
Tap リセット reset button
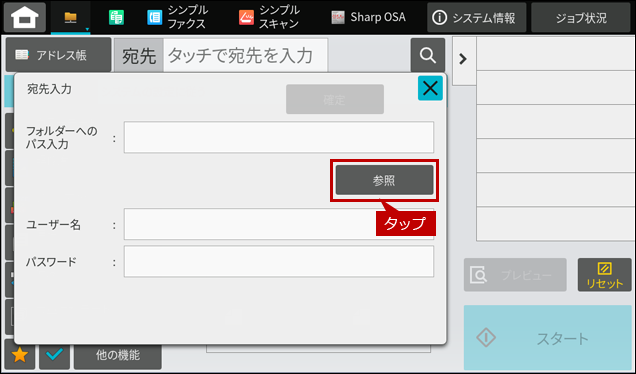click(604, 275)
